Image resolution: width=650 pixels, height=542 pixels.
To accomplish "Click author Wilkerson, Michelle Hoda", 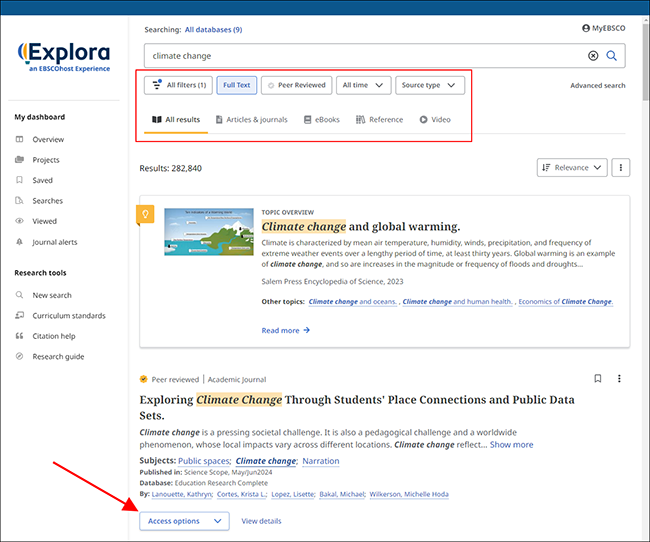I will coord(409,494).
